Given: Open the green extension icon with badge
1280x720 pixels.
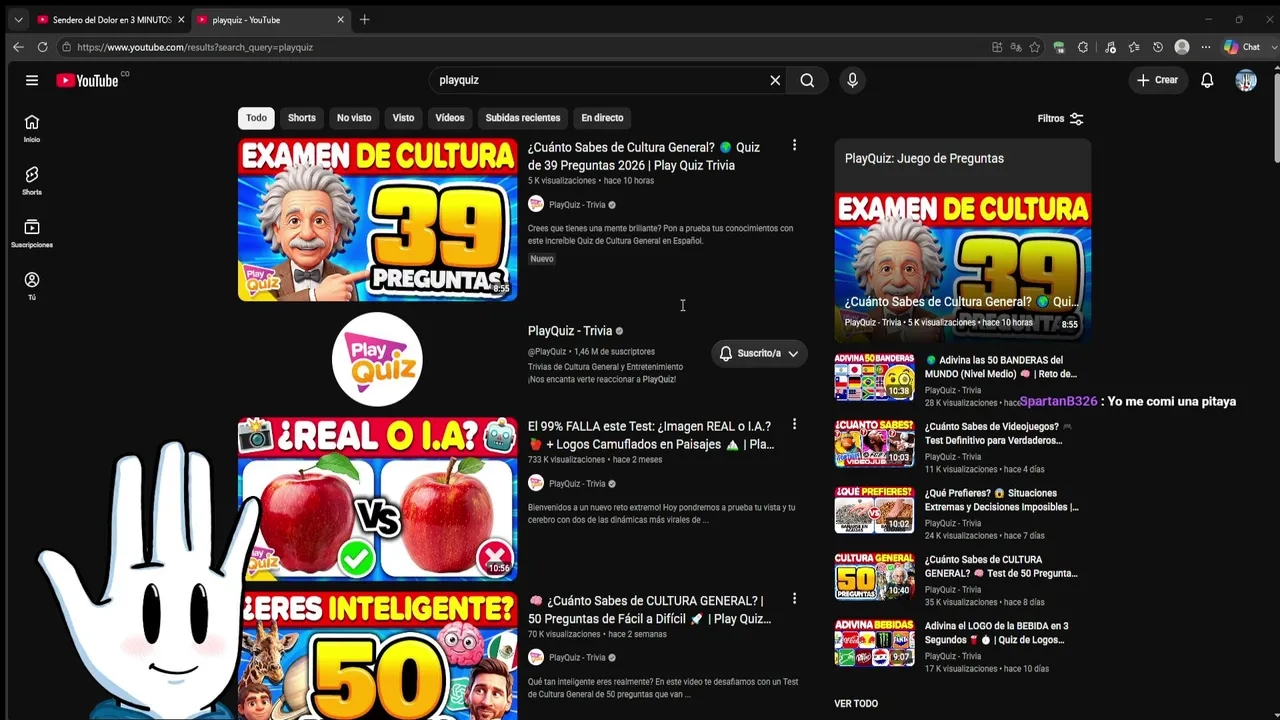Looking at the screenshot, I should [1059, 47].
